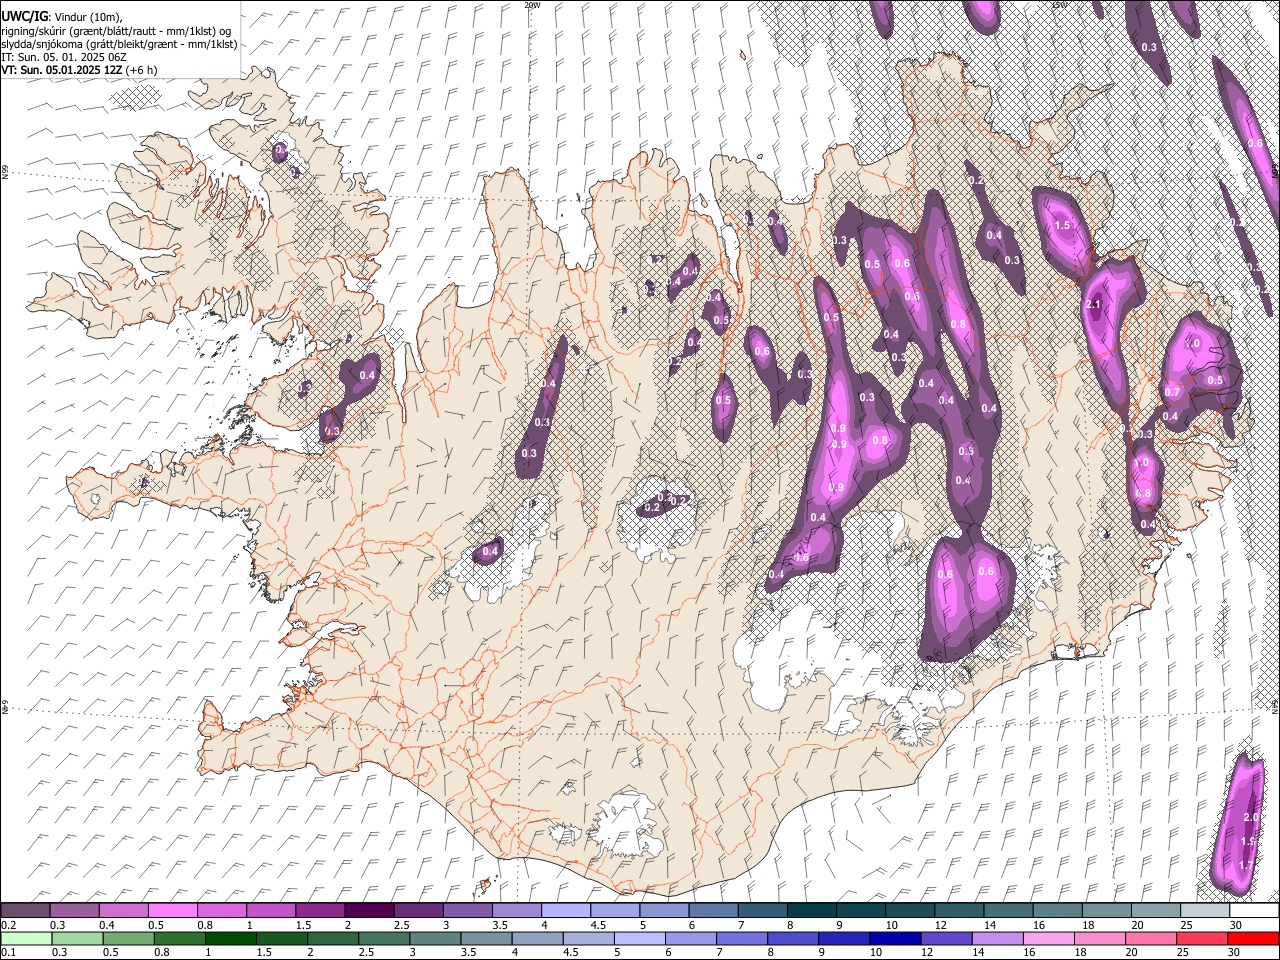Click the 'UWC/IG: Vindur (10m)' title text
The width and height of the screenshot is (1280, 960).
click(x=62, y=17)
